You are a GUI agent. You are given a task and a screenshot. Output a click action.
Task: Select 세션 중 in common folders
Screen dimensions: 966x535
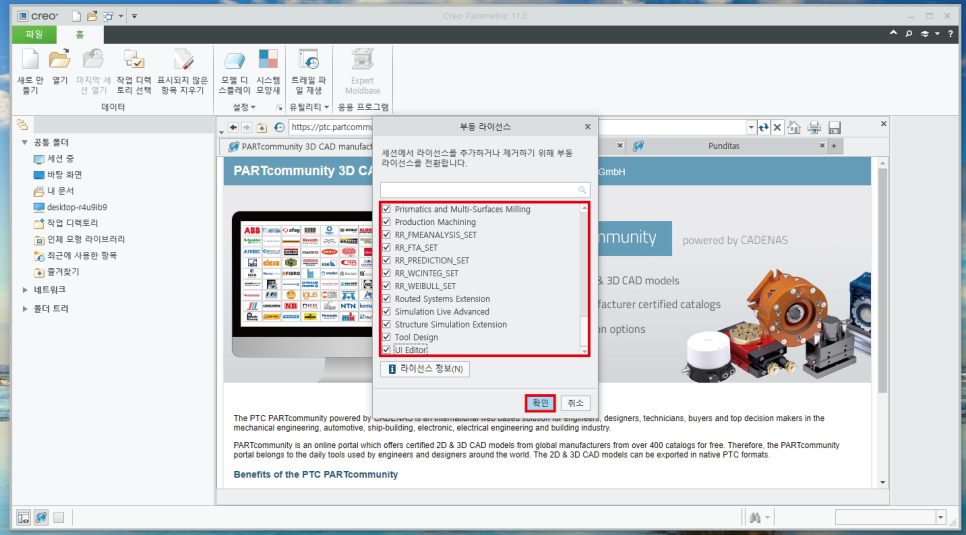(x=54, y=159)
